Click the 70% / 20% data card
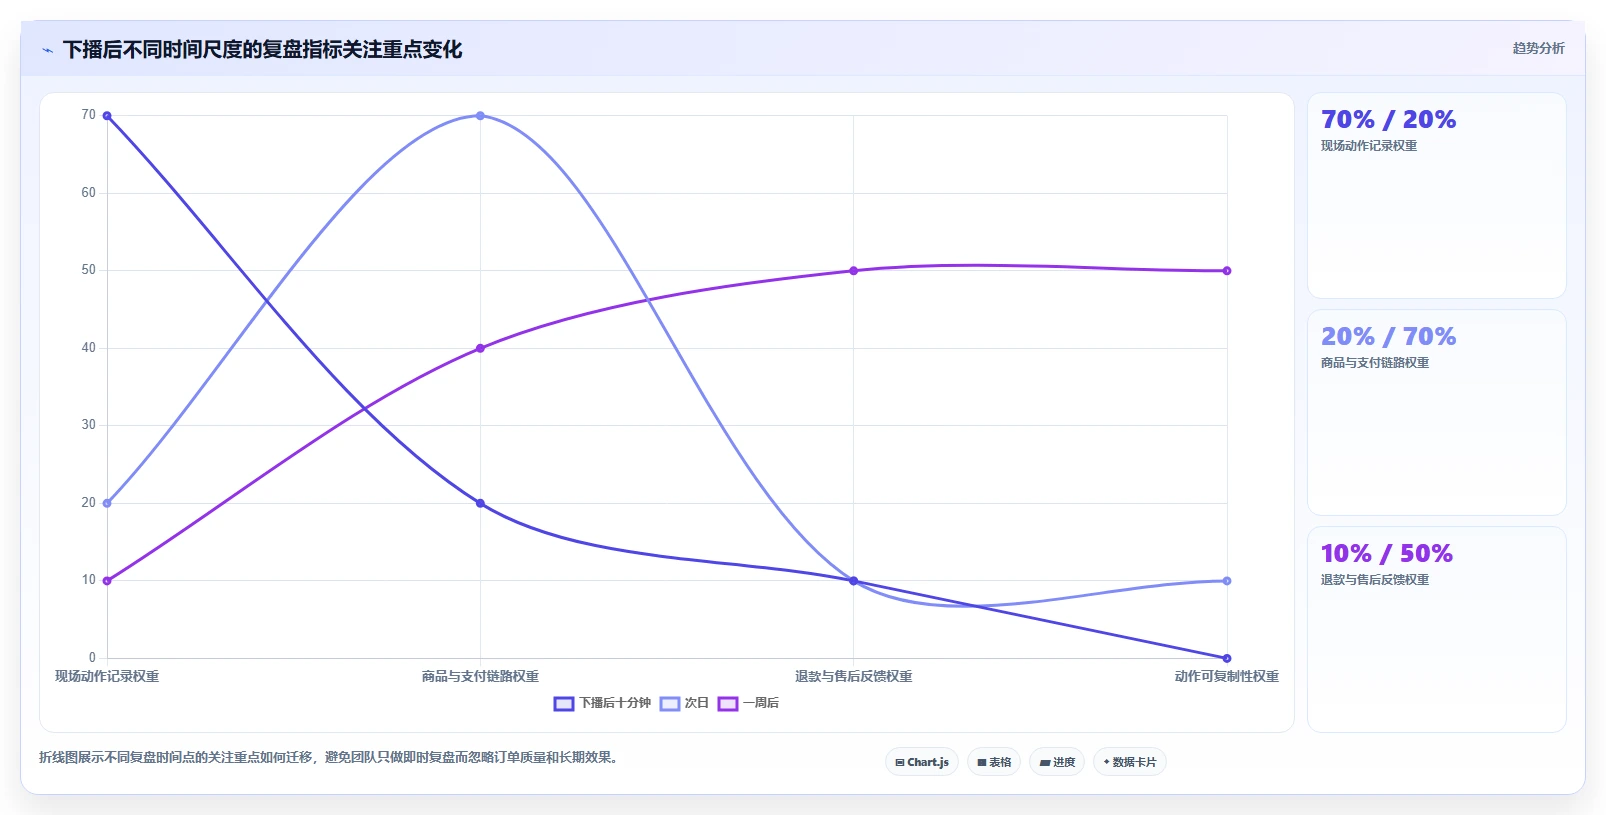Viewport: 1606px width, 815px height. coord(1437,196)
